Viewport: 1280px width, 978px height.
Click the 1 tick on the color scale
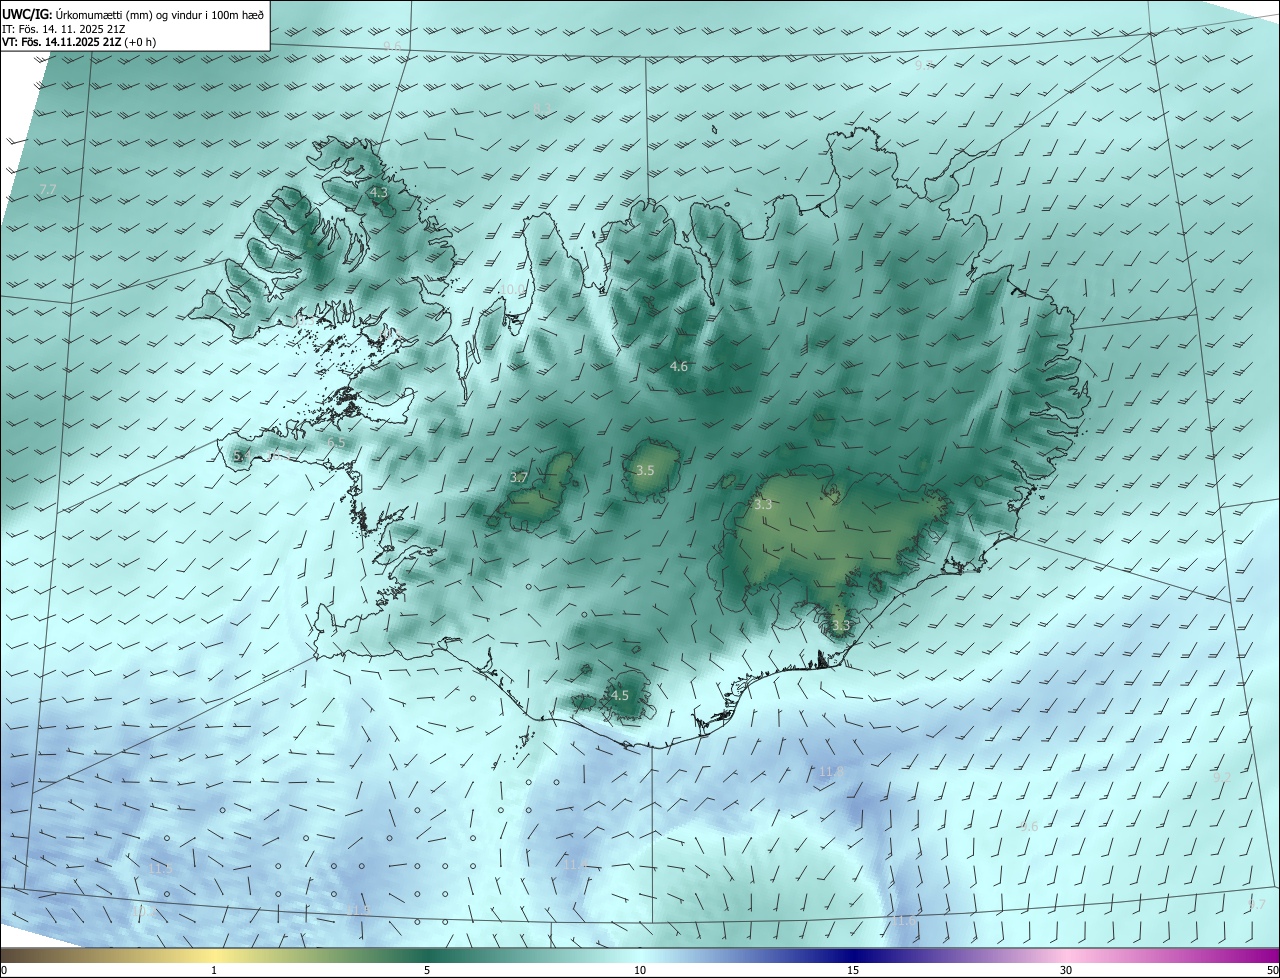coord(214,970)
